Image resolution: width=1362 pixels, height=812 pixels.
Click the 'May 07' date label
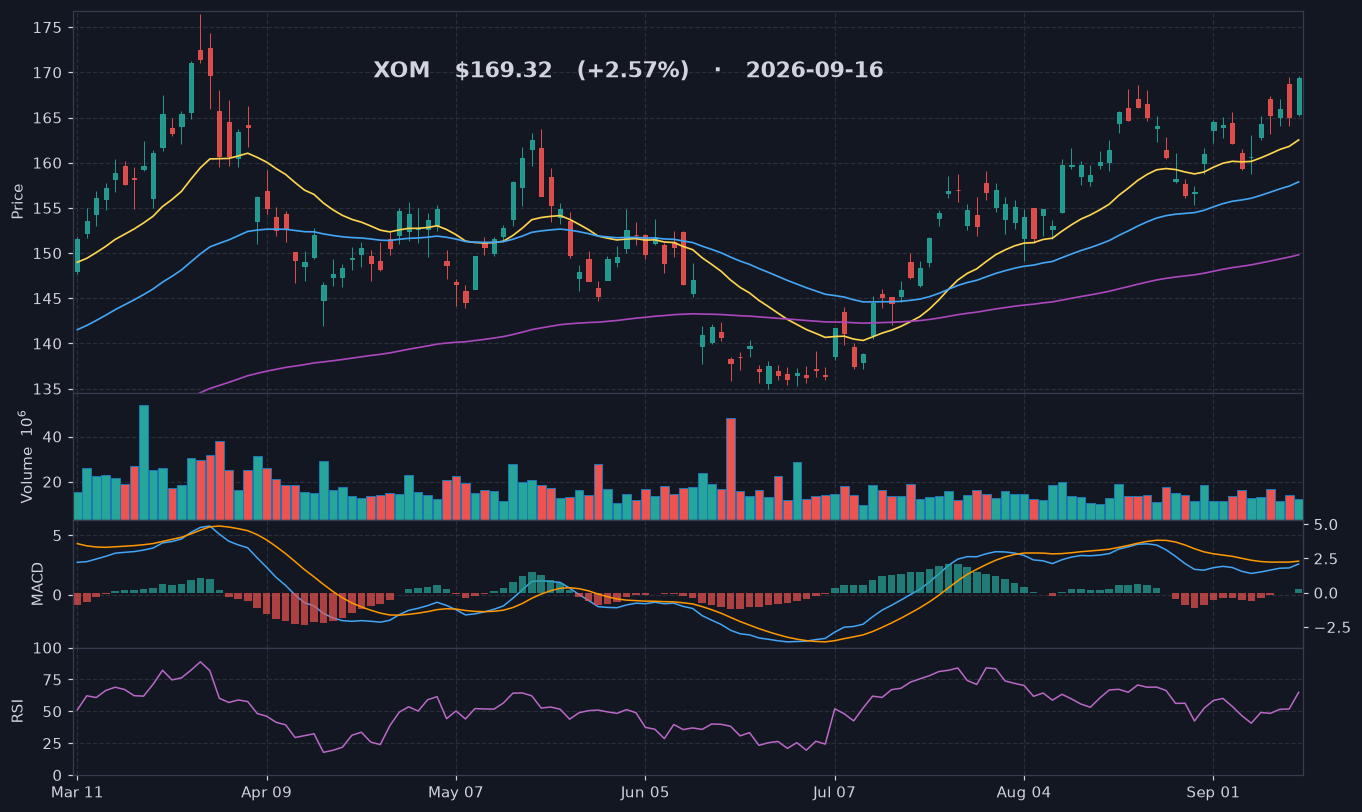coord(456,793)
